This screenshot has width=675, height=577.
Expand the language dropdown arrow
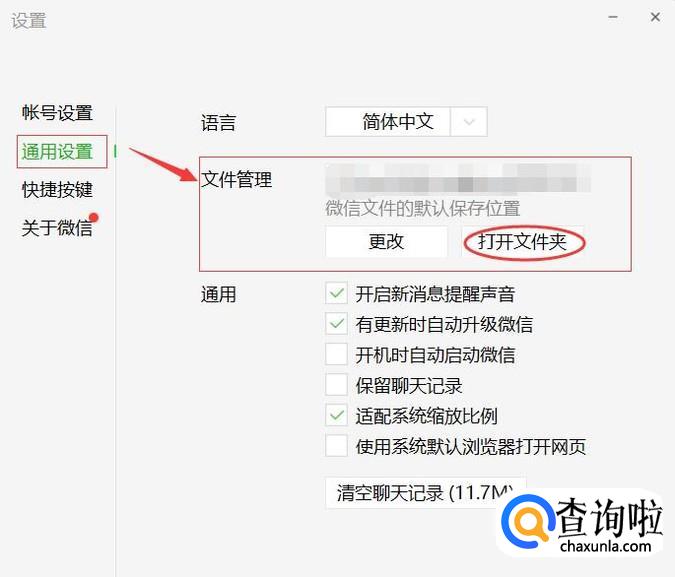469,122
